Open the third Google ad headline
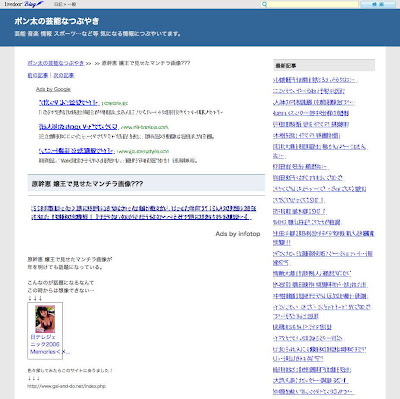The image size is (400, 399). tap(77, 151)
